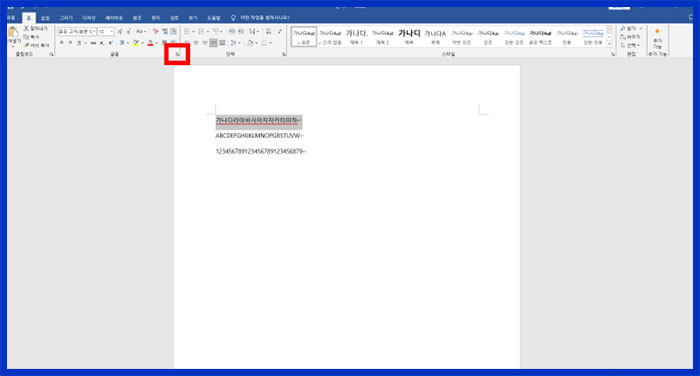Click the line 'ABCDEFGHIJKLMNOPQRSTUVW' in the document
The width and height of the screenshot is (700, 376).
259,135
